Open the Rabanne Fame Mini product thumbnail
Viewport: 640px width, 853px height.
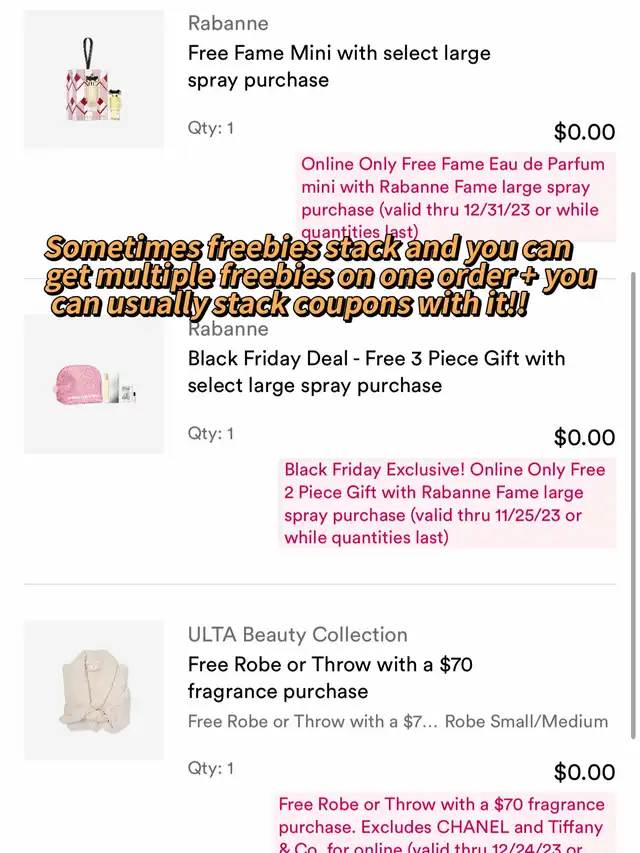[93, 79]
